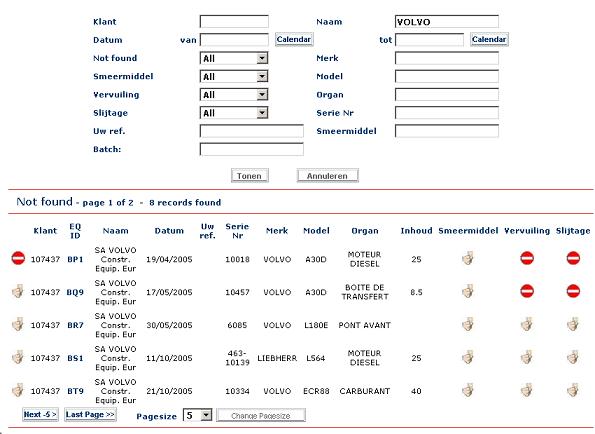Viewport: 595px width, 434px height.
Task: Click the Smeermiddel hand icon in BP1 row
Action: tap(468, 258)
